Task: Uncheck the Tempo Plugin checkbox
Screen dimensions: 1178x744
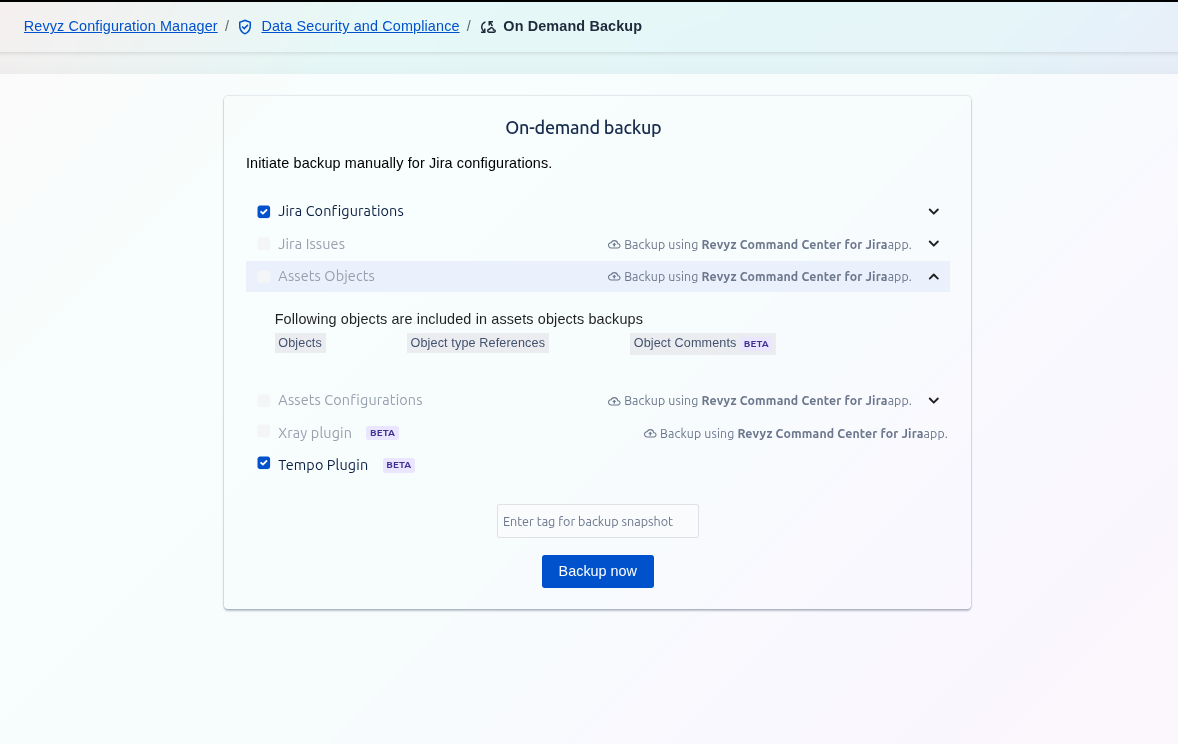Action: click(264, 463)
